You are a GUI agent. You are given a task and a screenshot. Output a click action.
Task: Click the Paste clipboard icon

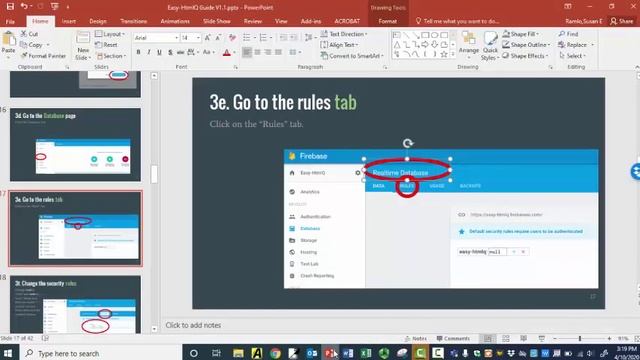click(x=8, y=39)
